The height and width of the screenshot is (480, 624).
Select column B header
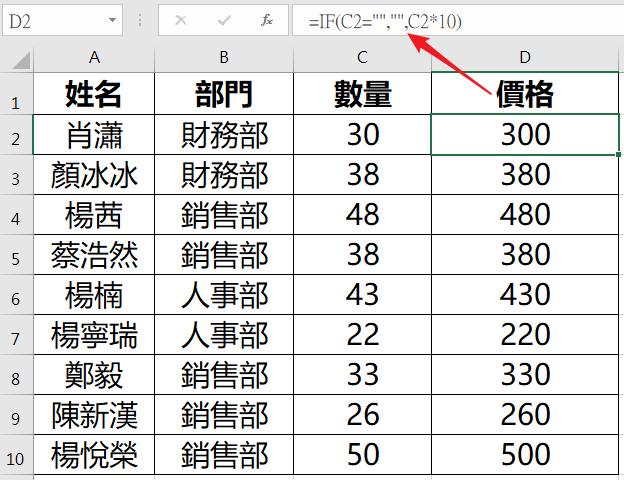tap(225, 59)
